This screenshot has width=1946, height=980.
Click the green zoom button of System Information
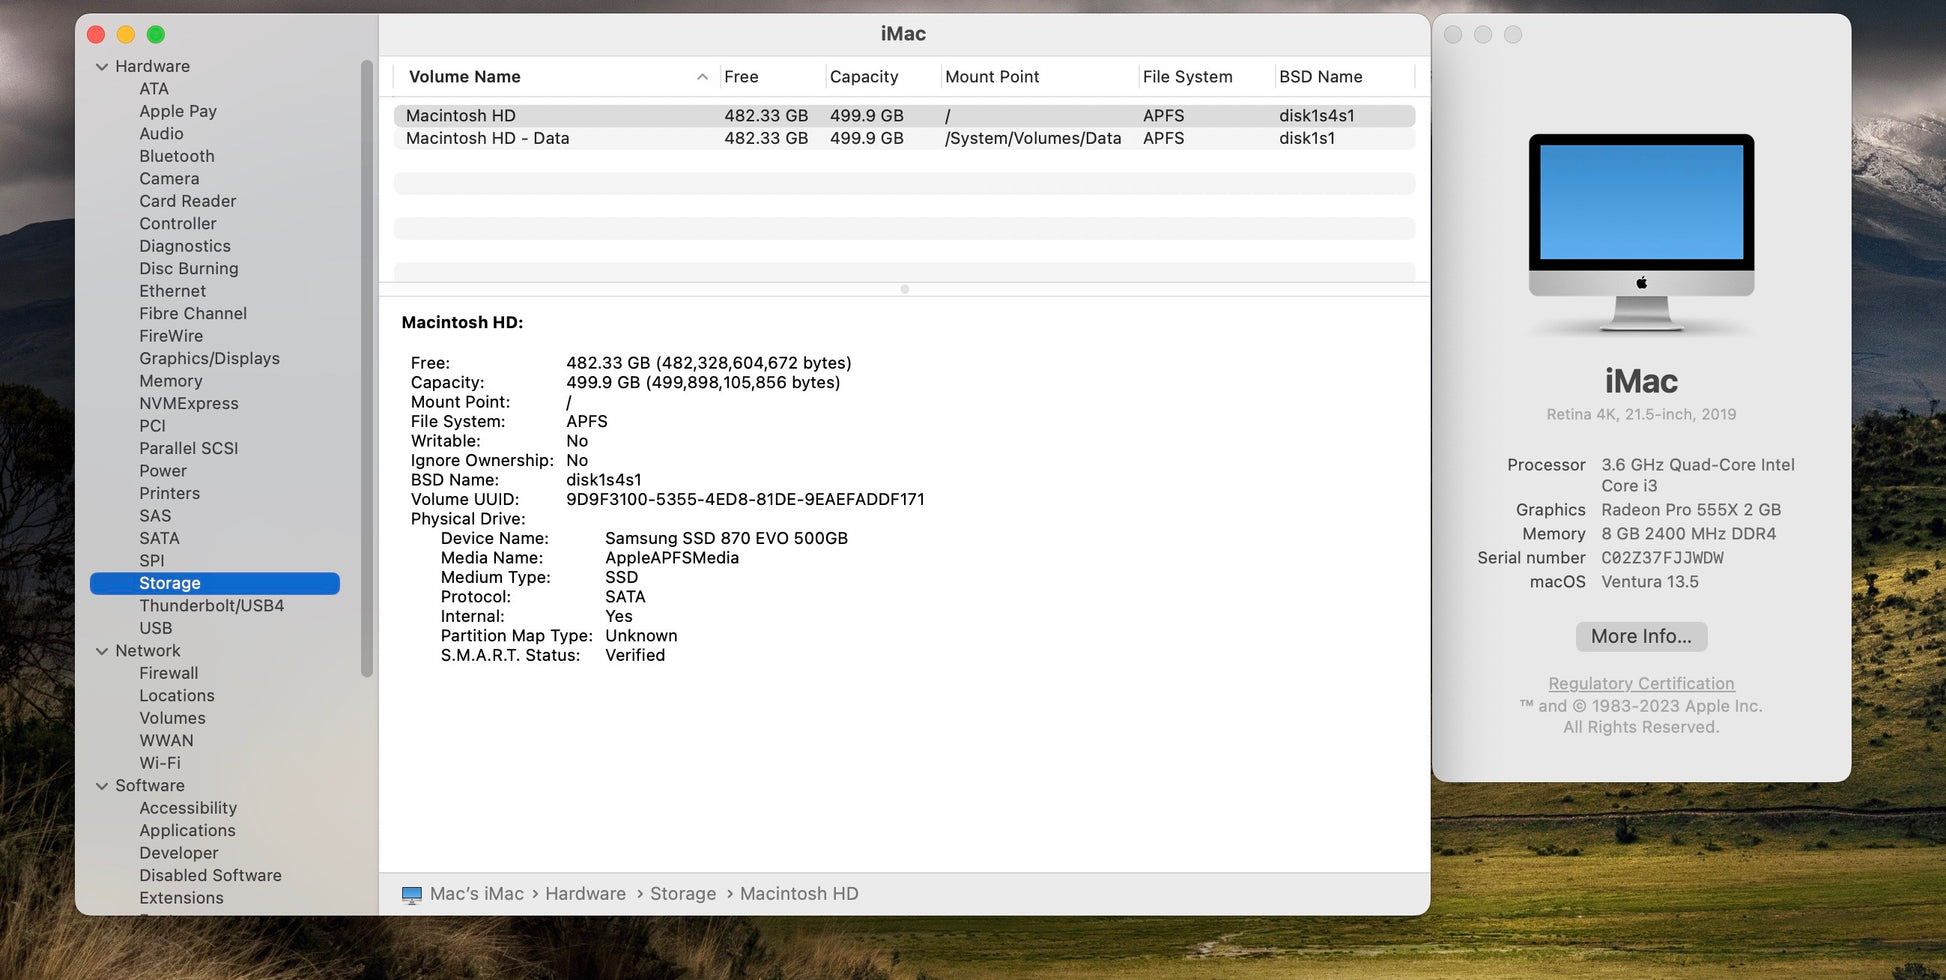(156, 35)
